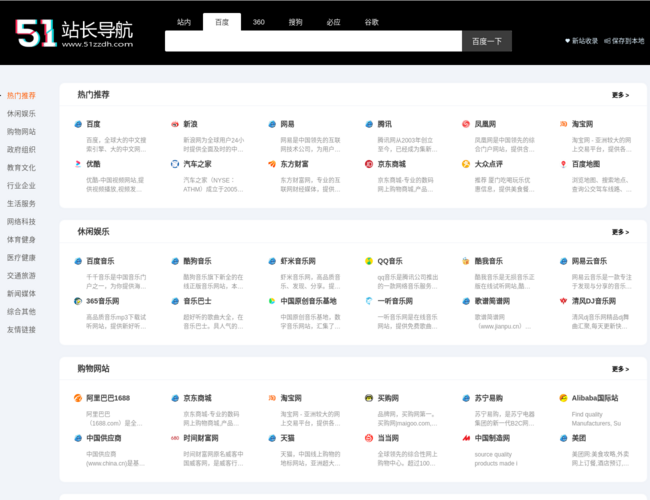Viewport: 650px width, 500px height.
Task: Choose the 必应 search tab
Action: (333, 22)
